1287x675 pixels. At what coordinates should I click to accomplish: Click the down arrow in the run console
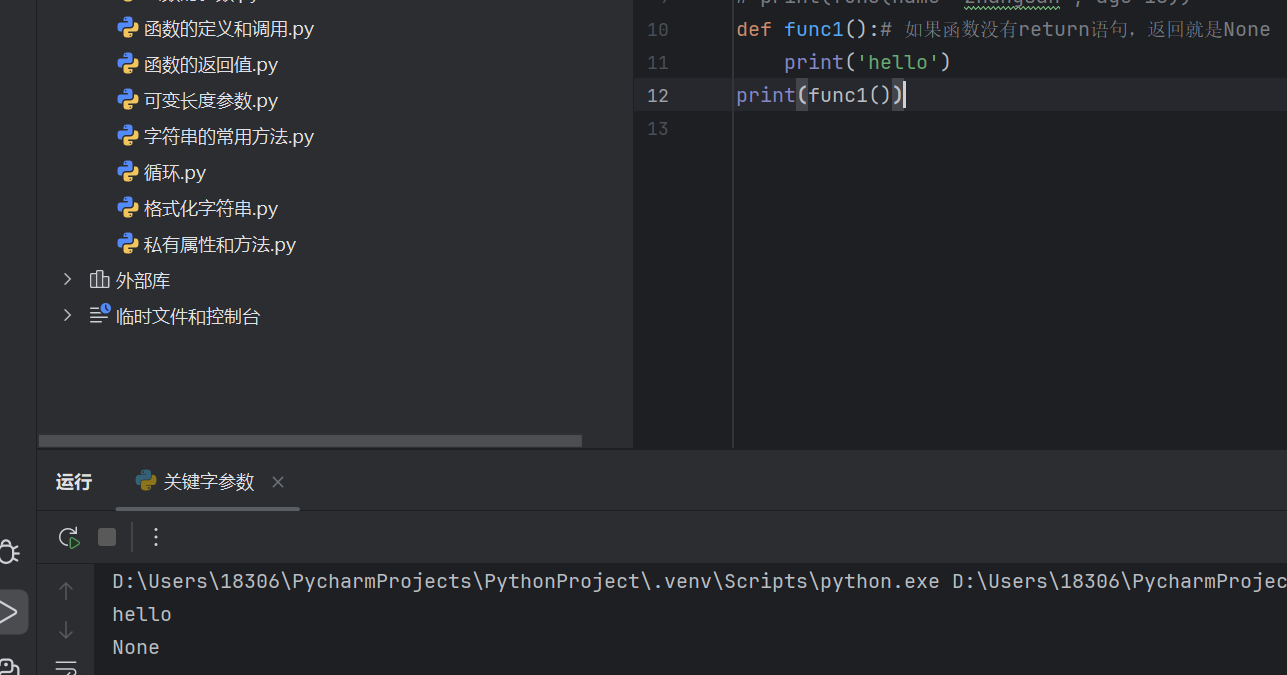pos(66,630)
